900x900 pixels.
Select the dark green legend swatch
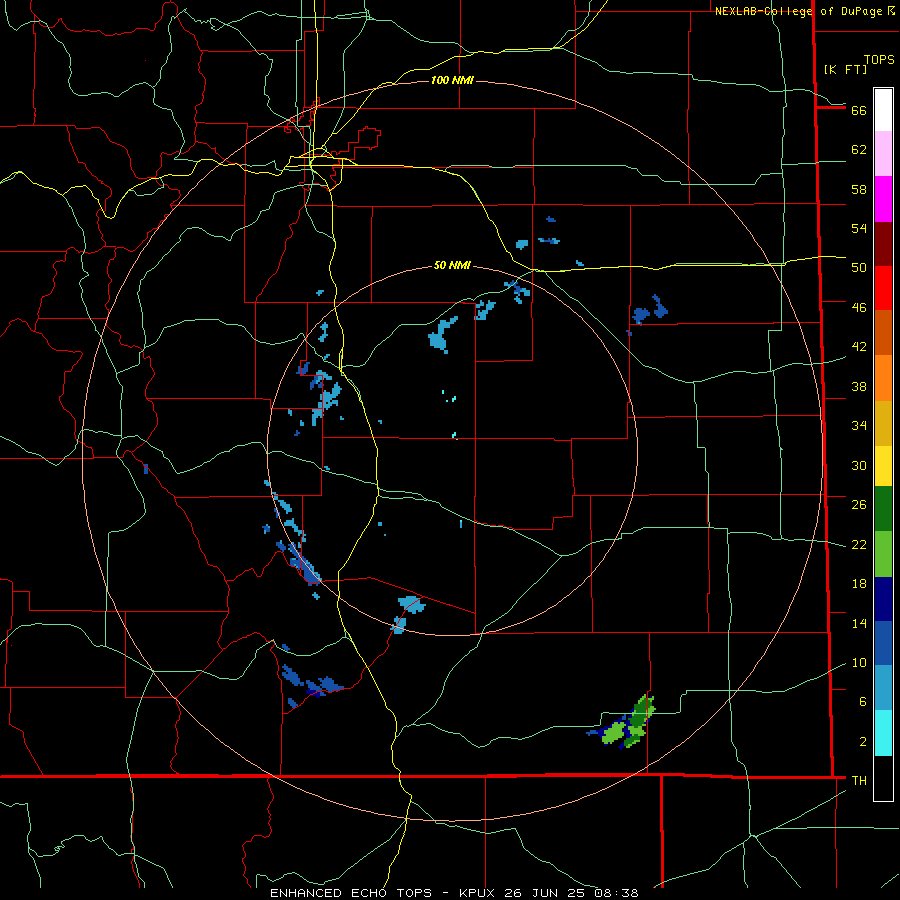[x=883, y=509]
